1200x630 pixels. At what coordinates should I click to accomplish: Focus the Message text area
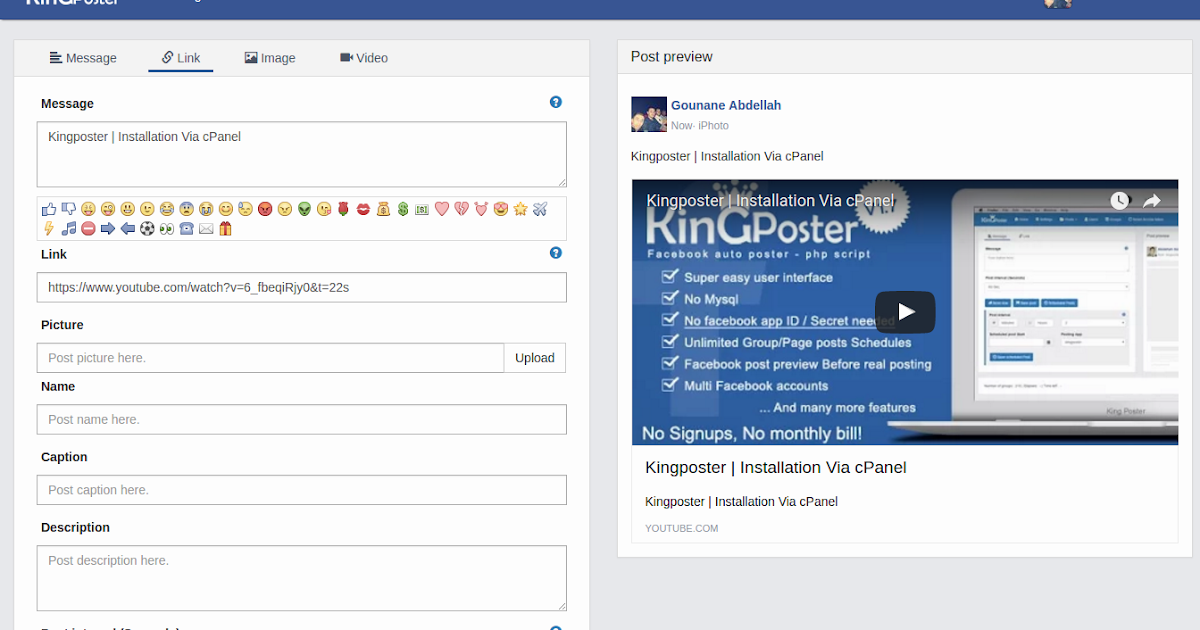[x=302, y=155]
